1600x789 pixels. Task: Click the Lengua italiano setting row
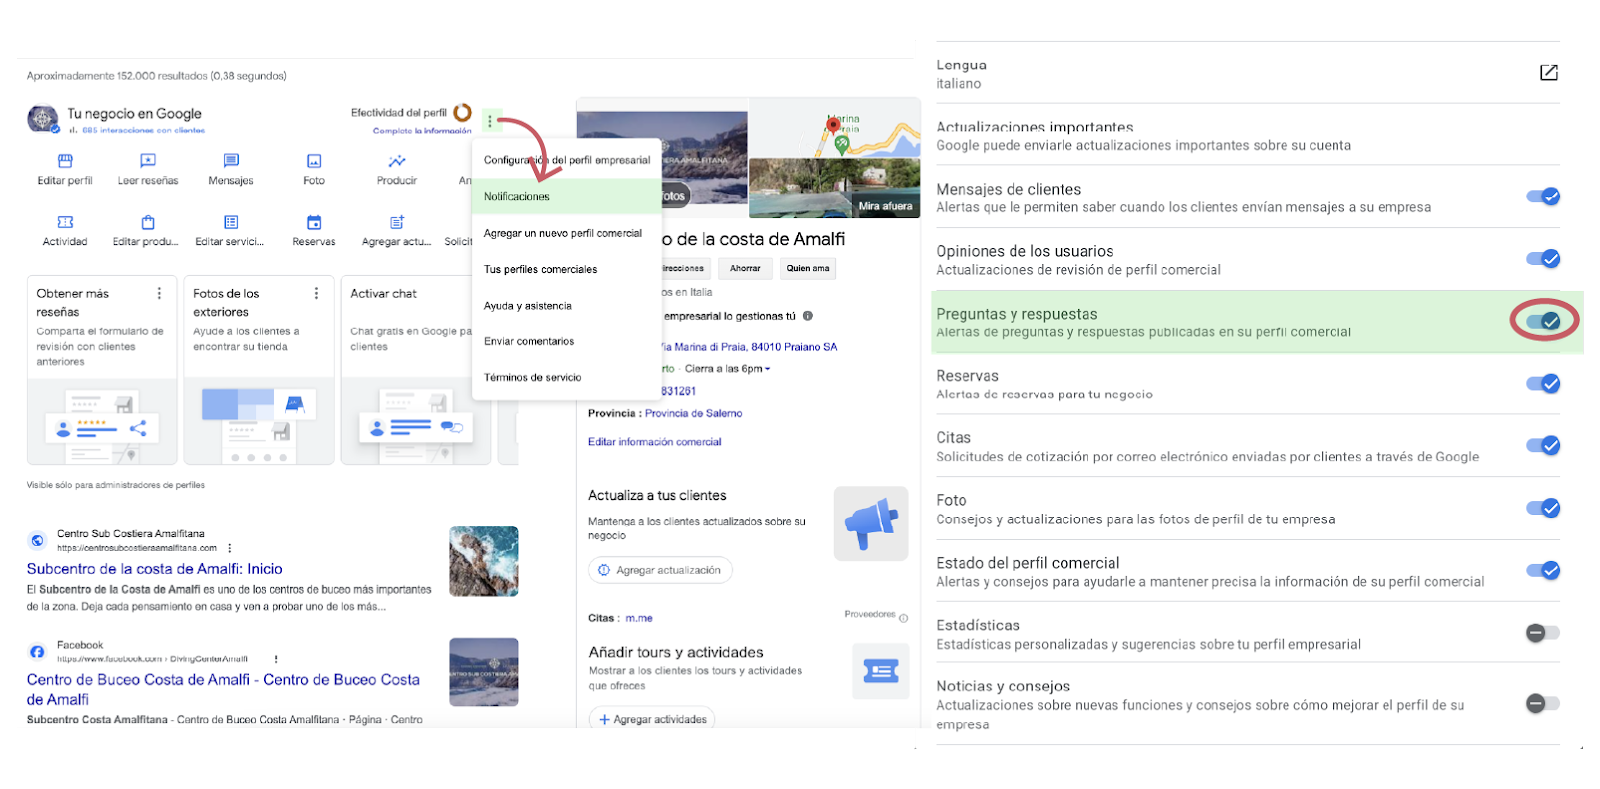pyautogui.click(x=1247, y=73)
